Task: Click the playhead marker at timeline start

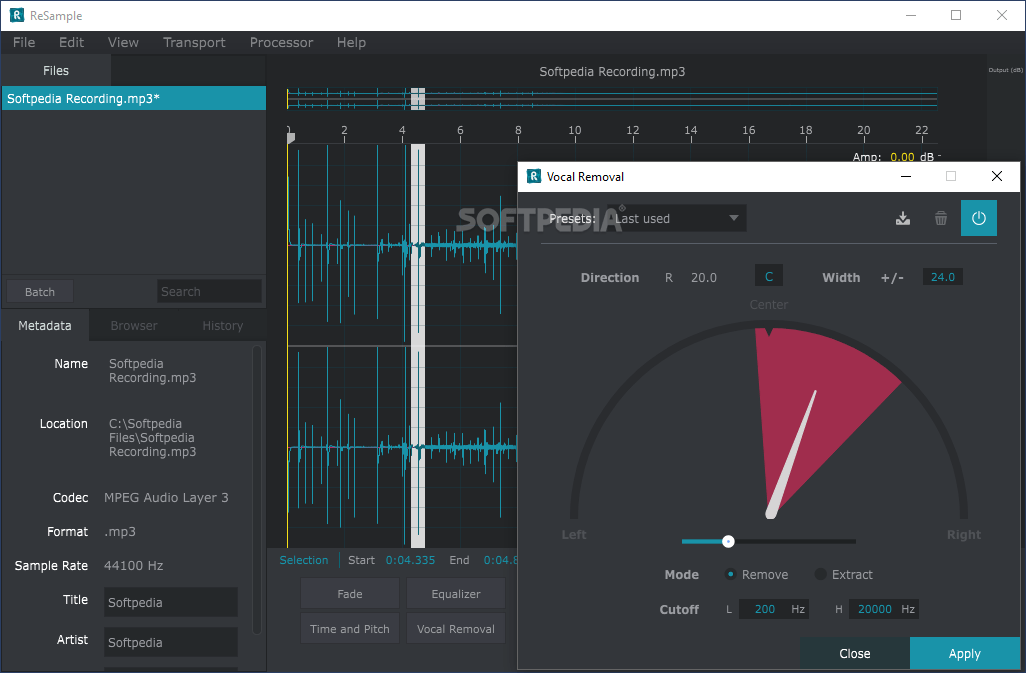Action: (291, 137)
